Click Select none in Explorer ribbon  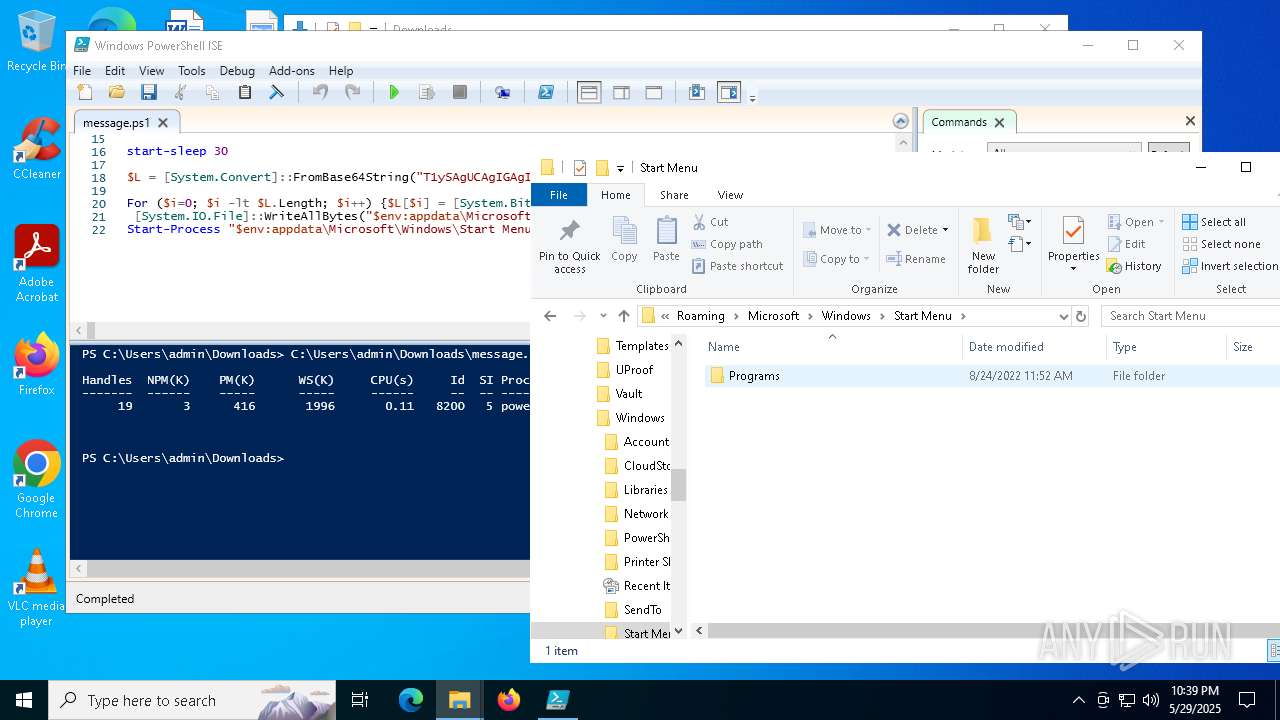pos(1221,244)
